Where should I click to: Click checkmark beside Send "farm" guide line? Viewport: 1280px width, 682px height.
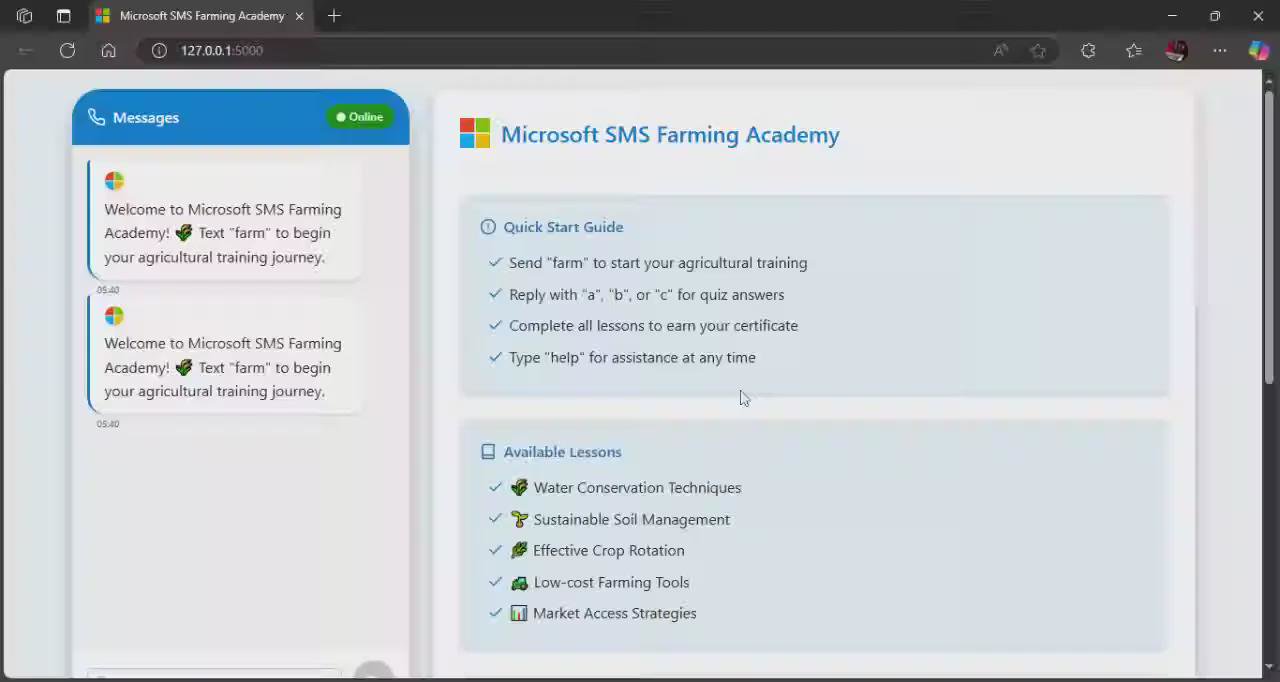495,262
